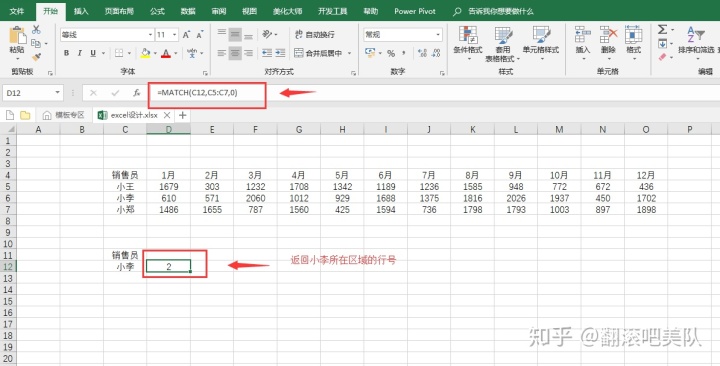Click the accounting number format icon
Screen dimensions: 720x366
[370, 53]
